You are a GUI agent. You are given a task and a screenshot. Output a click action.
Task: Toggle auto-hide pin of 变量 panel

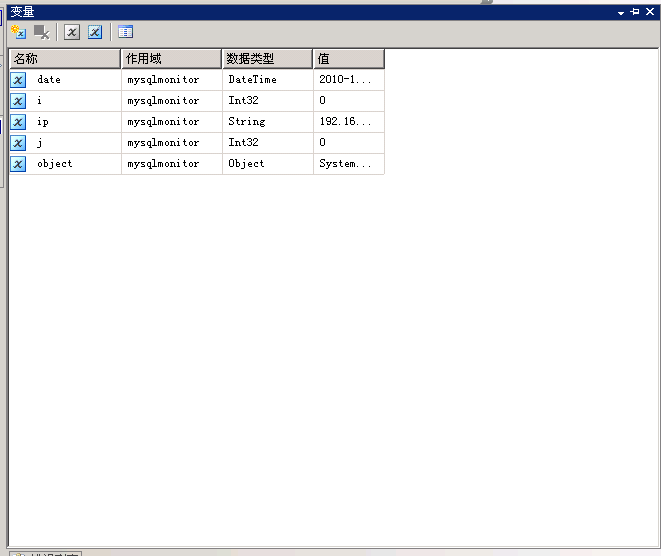click(635, 12)
